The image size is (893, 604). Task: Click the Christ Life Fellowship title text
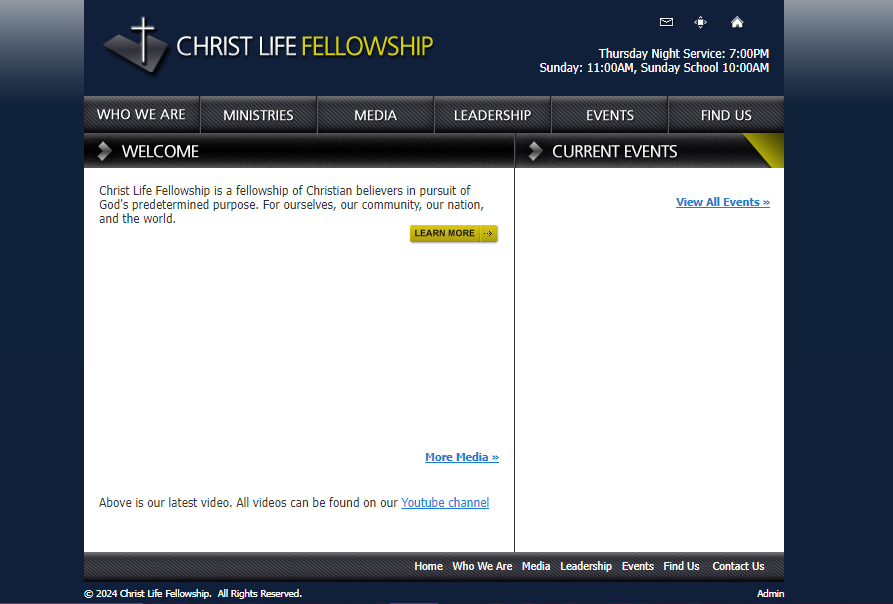[304, 46]
